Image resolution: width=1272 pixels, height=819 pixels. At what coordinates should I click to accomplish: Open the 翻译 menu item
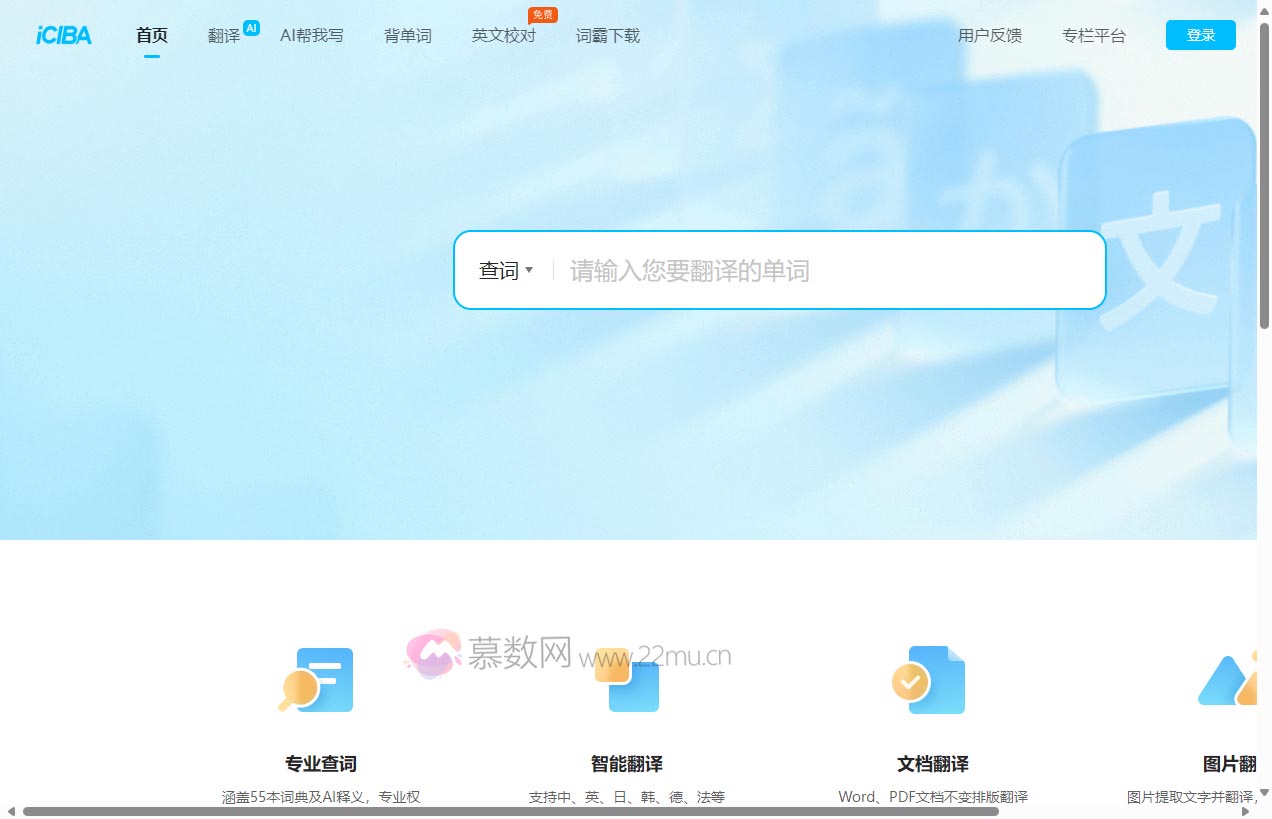point(224,36)
